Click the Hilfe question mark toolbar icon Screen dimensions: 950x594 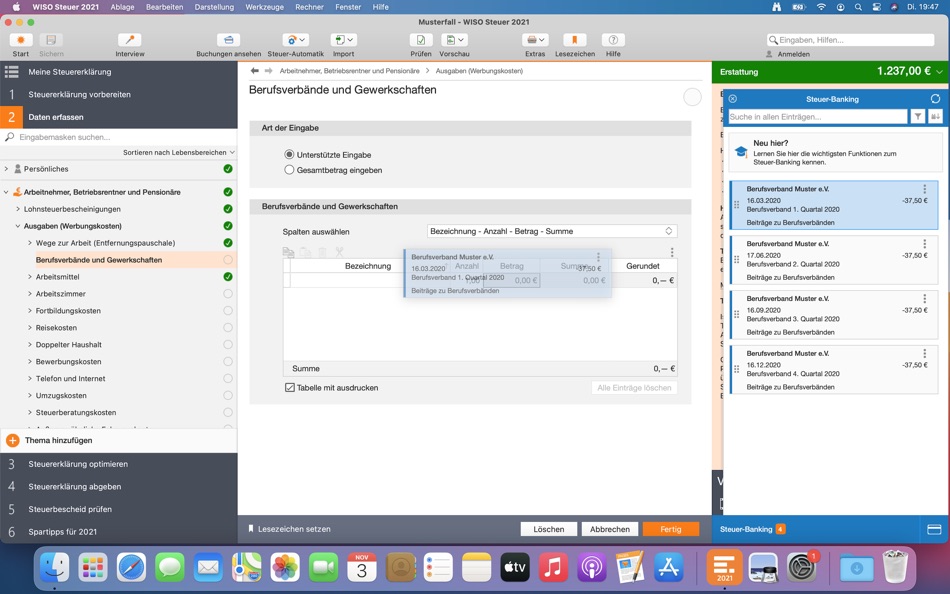click(612, 42)
